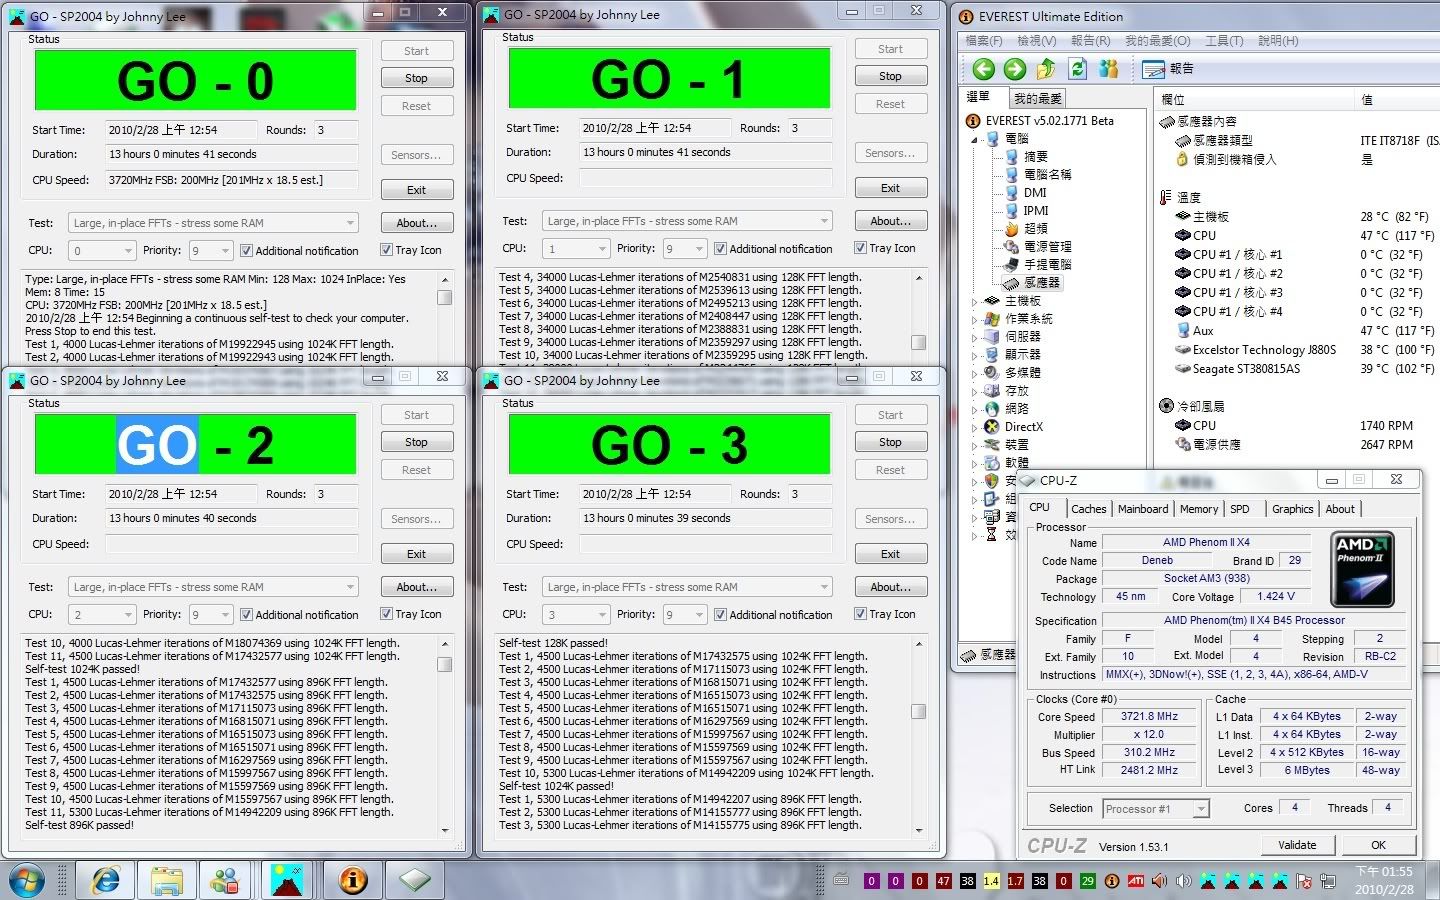Click the 47 temperature tray icon

(x=943, y=881)
